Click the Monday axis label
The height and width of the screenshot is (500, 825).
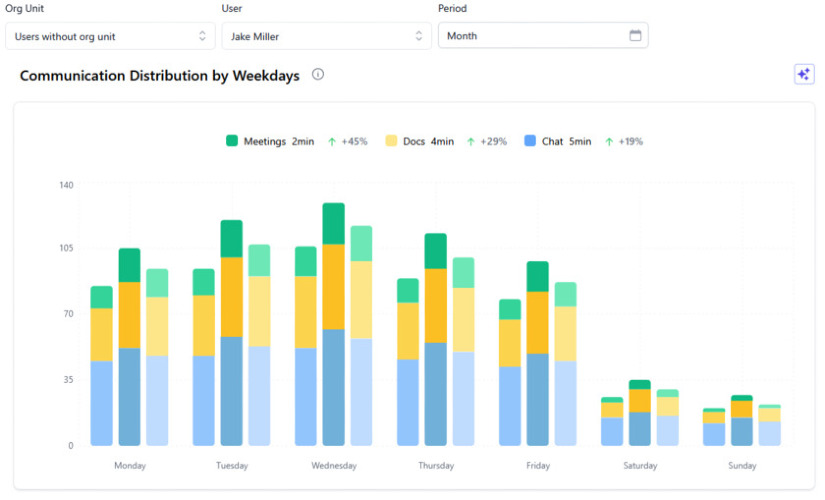pos(130,466)
